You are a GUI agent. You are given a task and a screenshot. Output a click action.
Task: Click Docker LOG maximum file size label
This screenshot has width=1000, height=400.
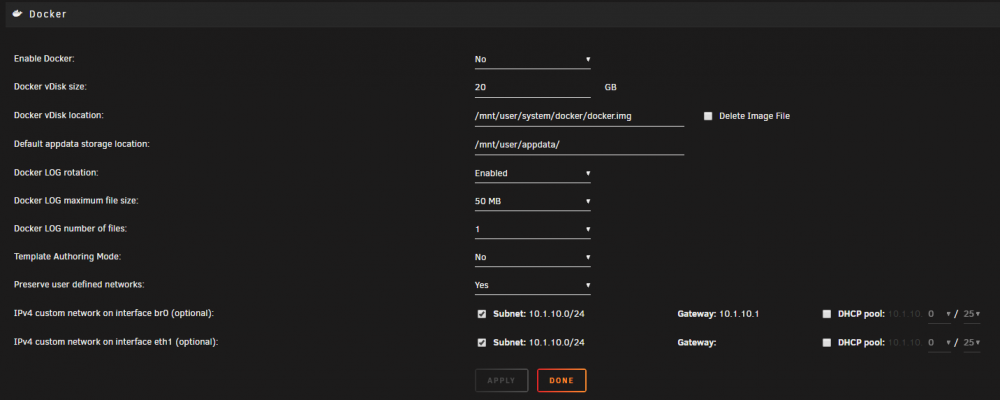point(77,200)
